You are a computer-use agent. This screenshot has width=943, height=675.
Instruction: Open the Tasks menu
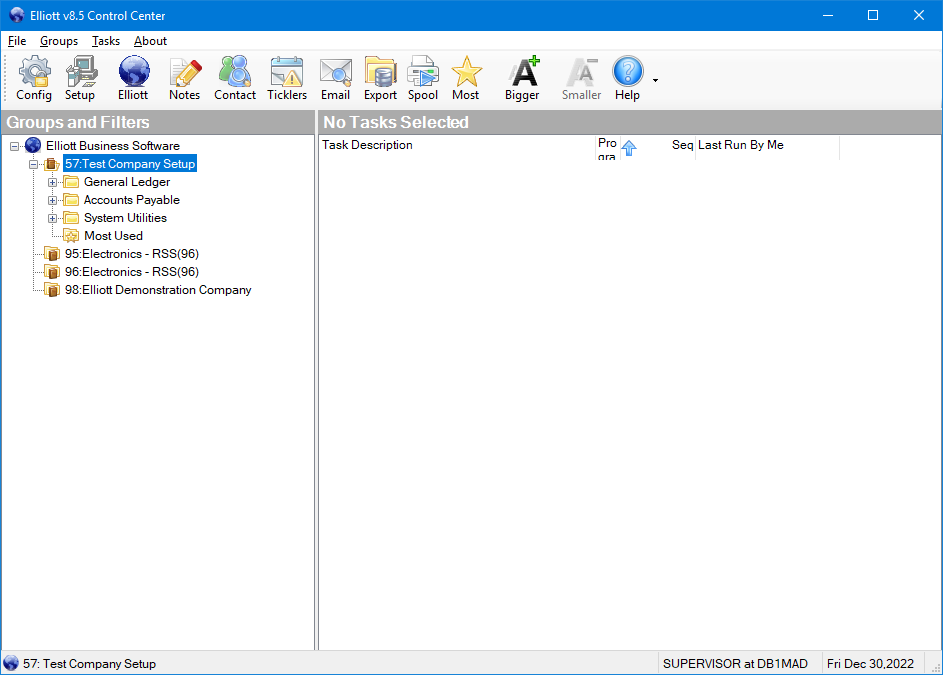pos(105,41)
